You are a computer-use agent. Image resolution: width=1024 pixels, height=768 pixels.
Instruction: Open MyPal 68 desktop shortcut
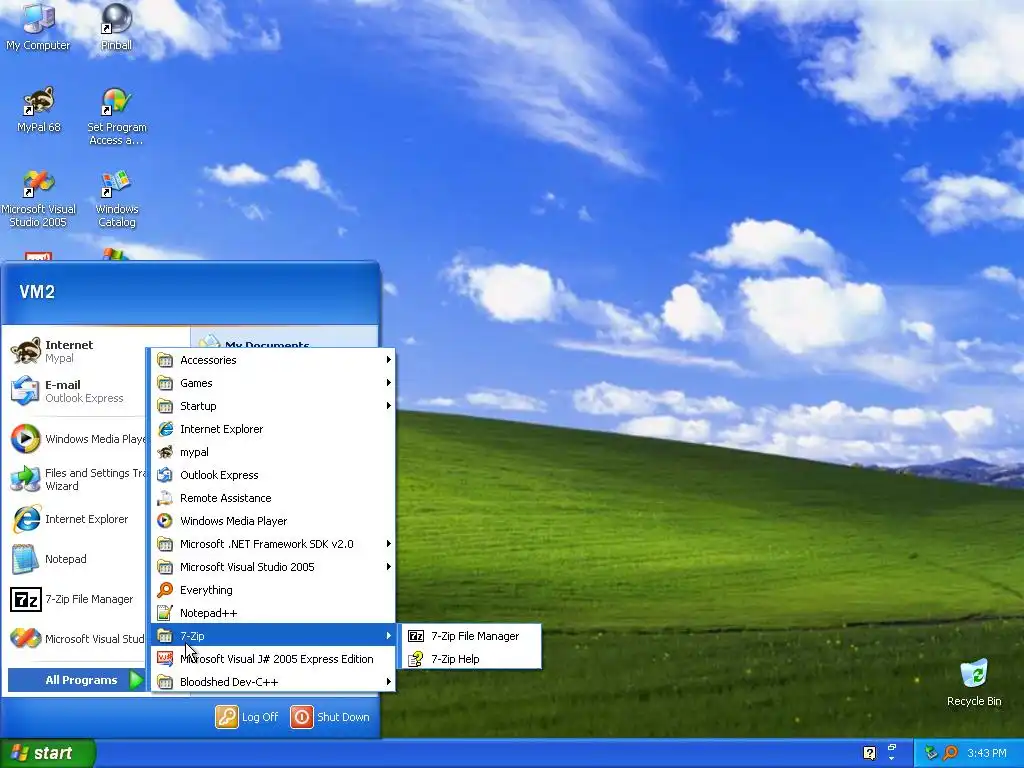39,110
